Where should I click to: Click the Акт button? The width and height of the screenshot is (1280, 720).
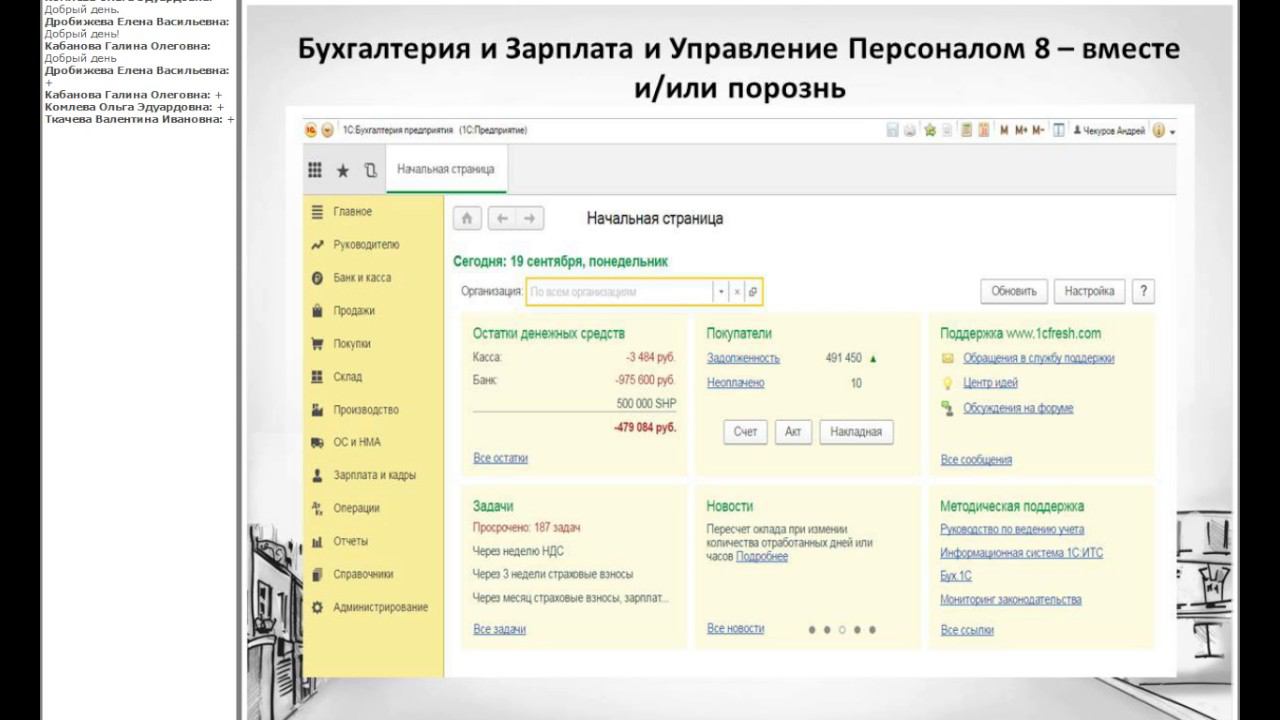coord(793,432)
